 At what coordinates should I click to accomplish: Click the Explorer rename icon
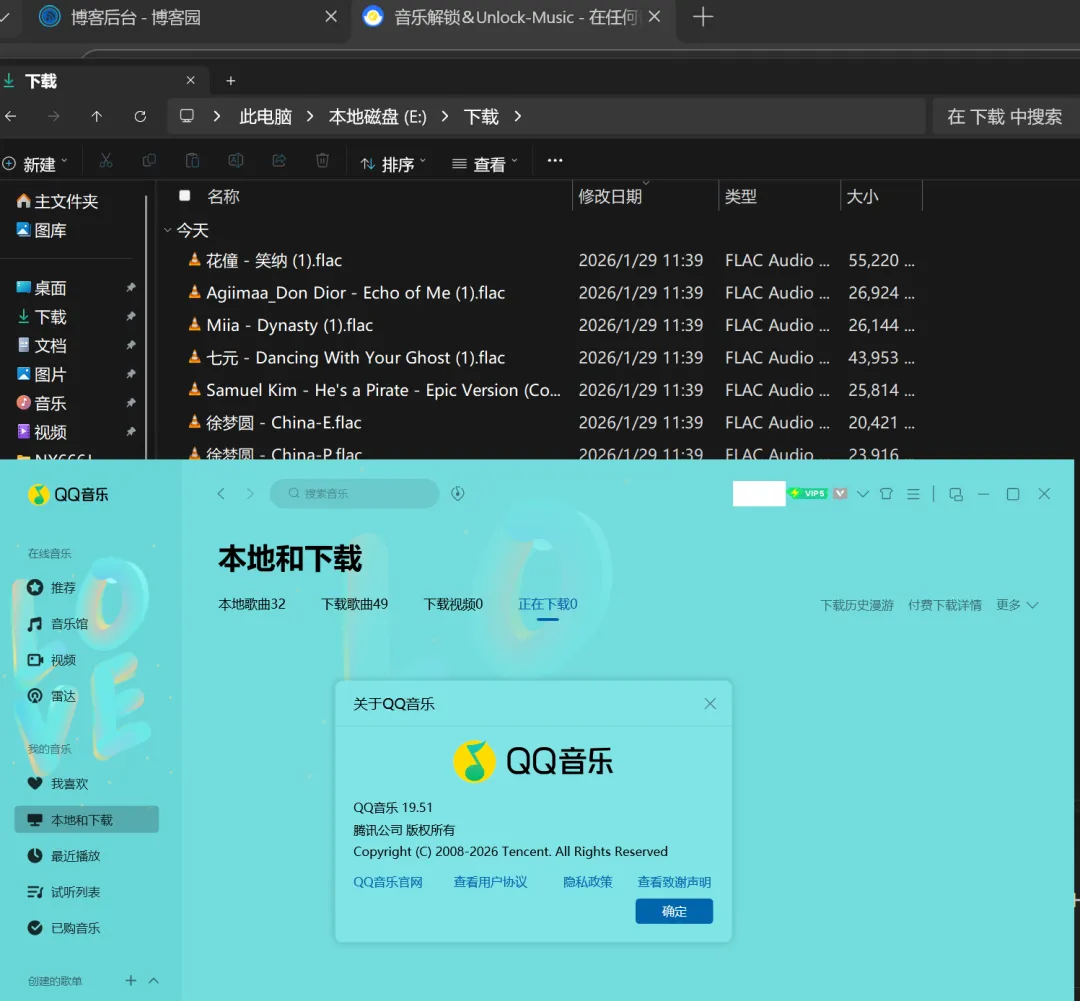(236, 161)
